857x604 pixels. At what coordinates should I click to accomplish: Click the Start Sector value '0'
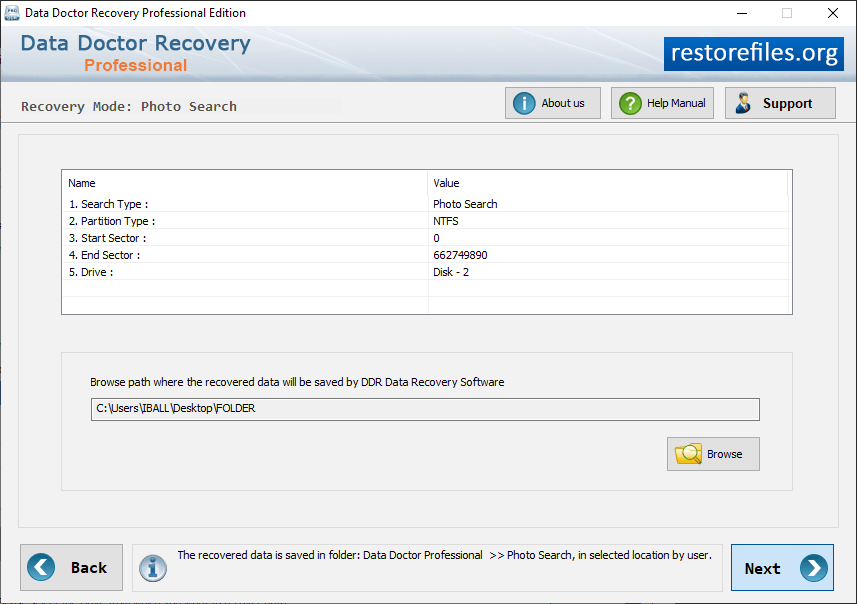pyautogui.click(x=436, y=238)
